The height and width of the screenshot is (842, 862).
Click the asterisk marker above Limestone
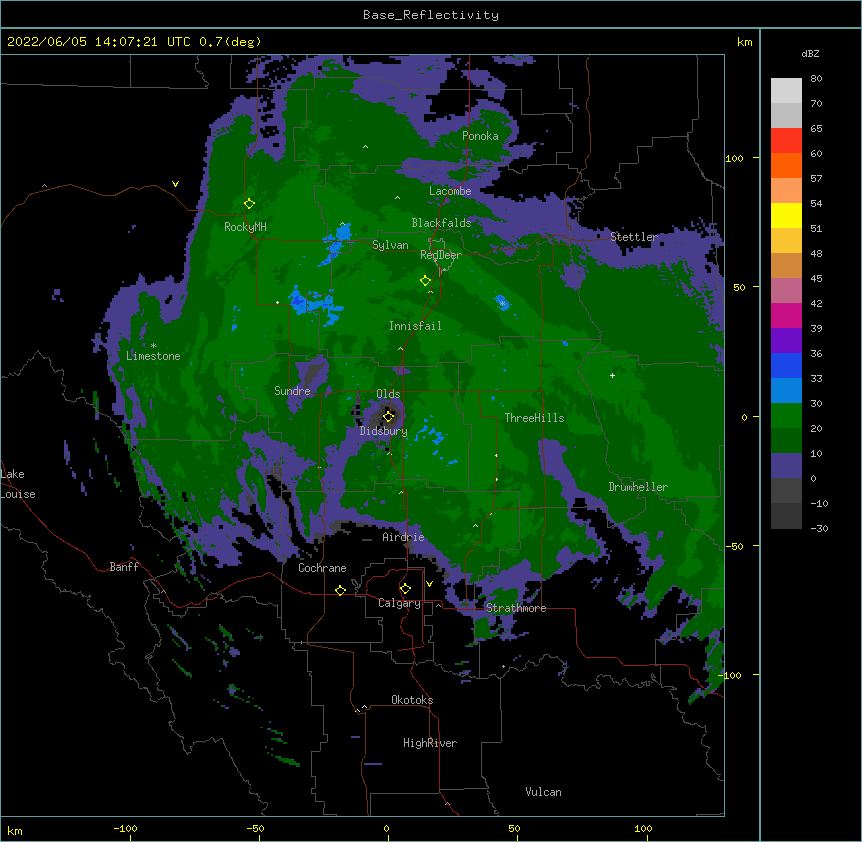[x=153, y=346]
